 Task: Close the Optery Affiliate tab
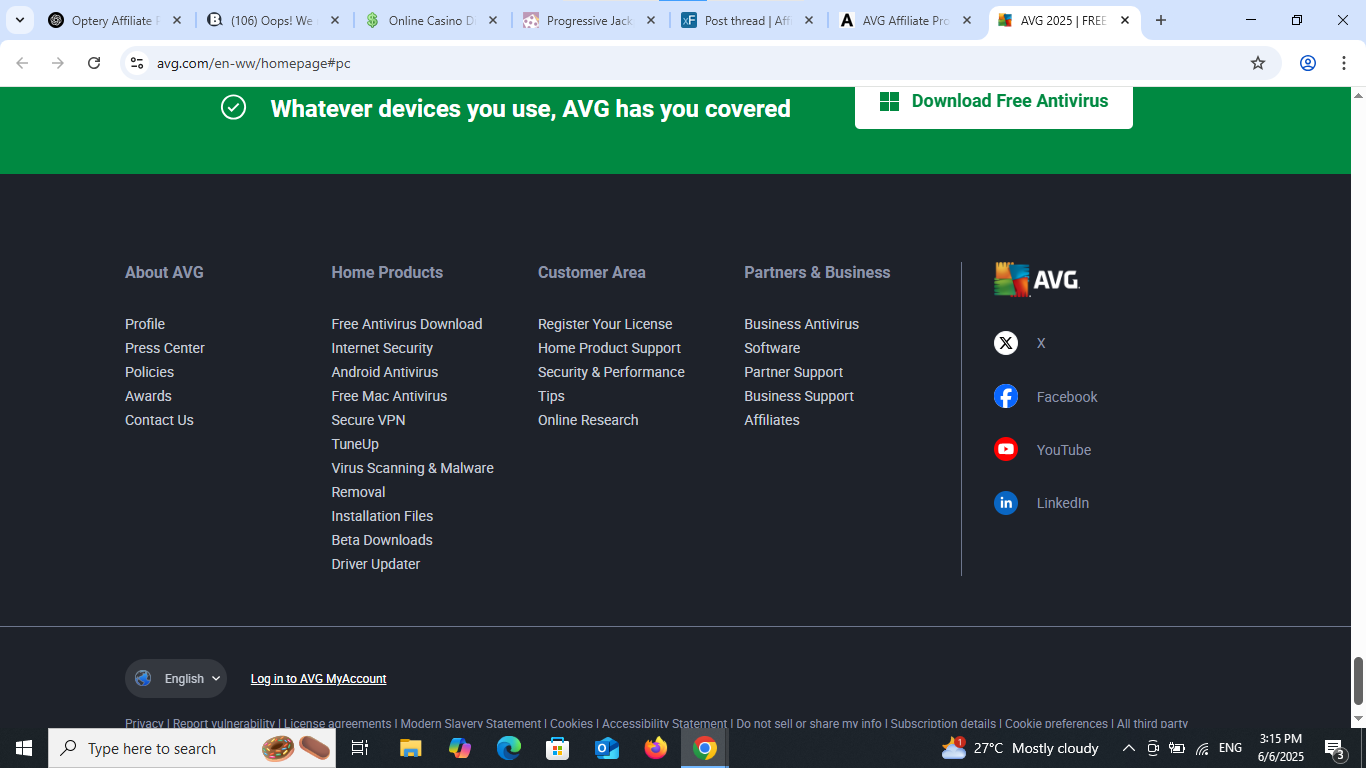(177, 20)
